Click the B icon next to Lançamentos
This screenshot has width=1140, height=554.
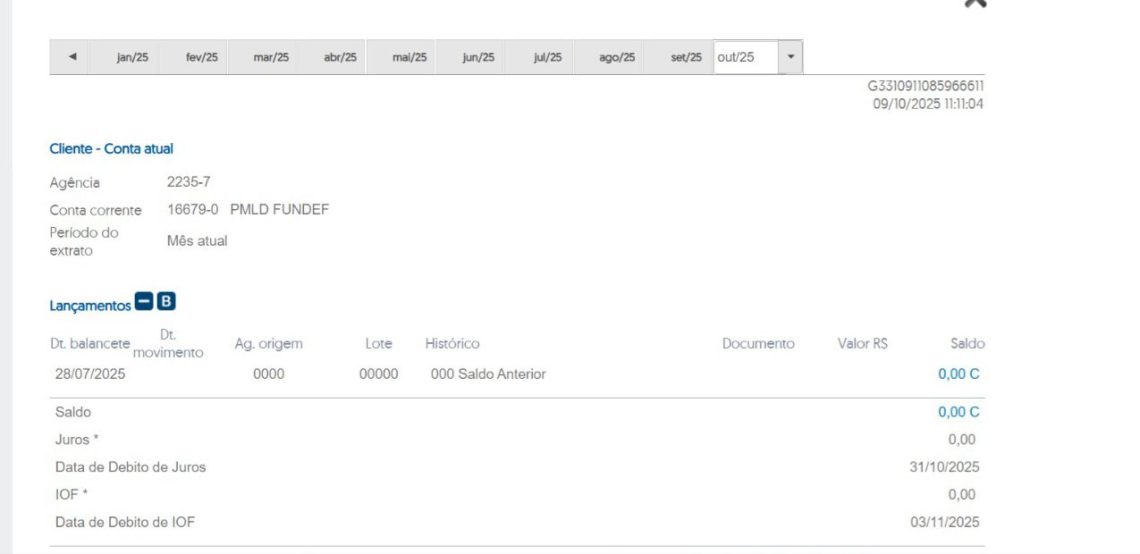[x=166, y=302]
